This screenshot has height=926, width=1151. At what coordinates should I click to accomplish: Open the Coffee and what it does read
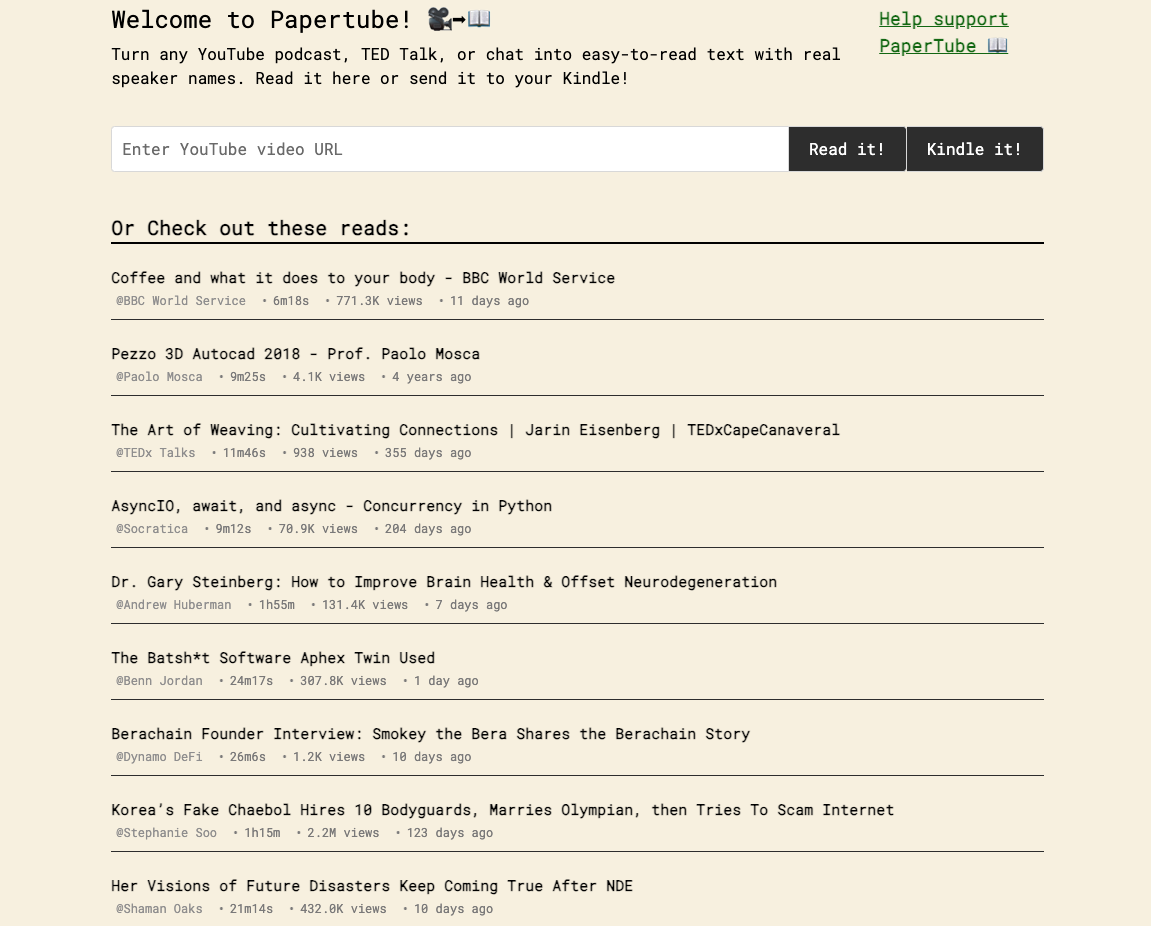coord(363,278)
